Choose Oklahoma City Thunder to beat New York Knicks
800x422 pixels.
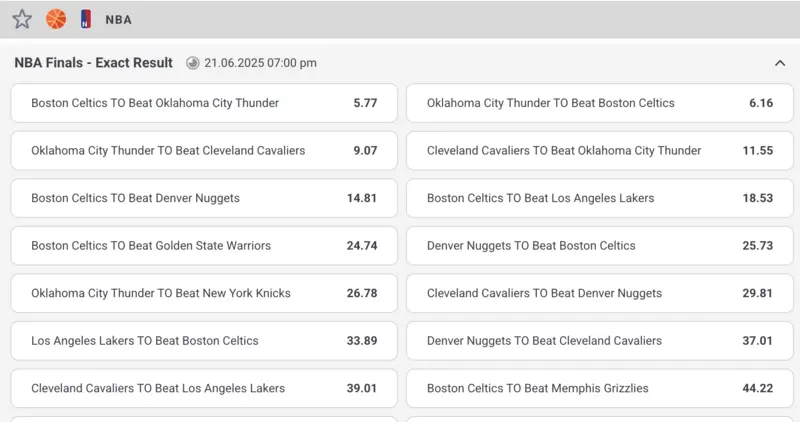[204, 293]
